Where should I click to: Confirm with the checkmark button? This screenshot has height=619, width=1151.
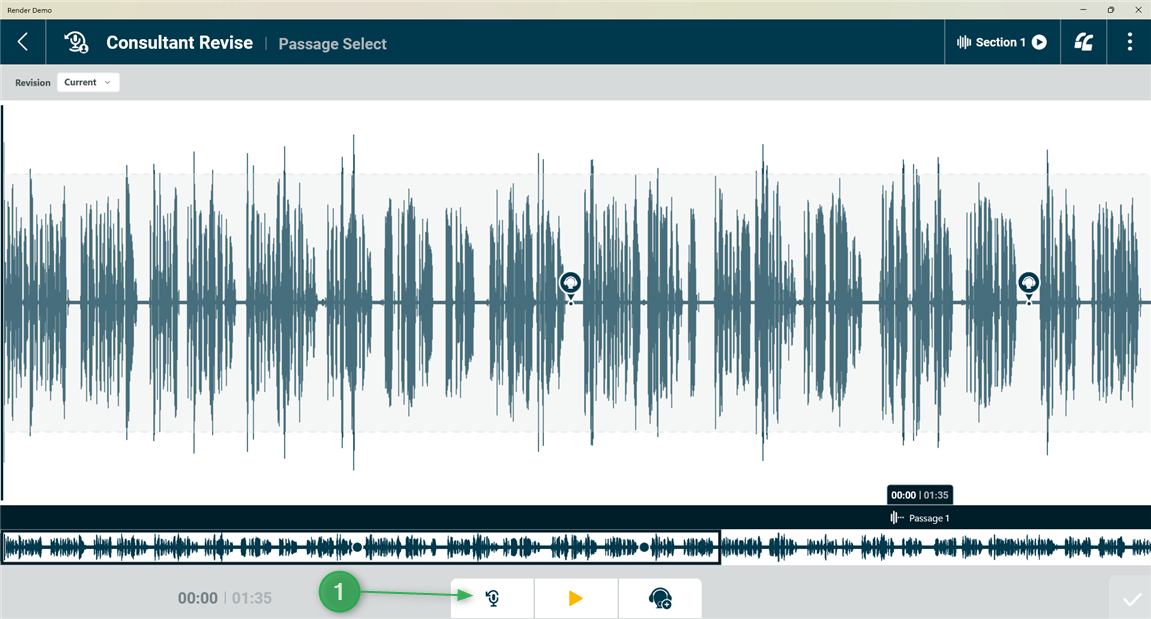[x=1130, y=598]
